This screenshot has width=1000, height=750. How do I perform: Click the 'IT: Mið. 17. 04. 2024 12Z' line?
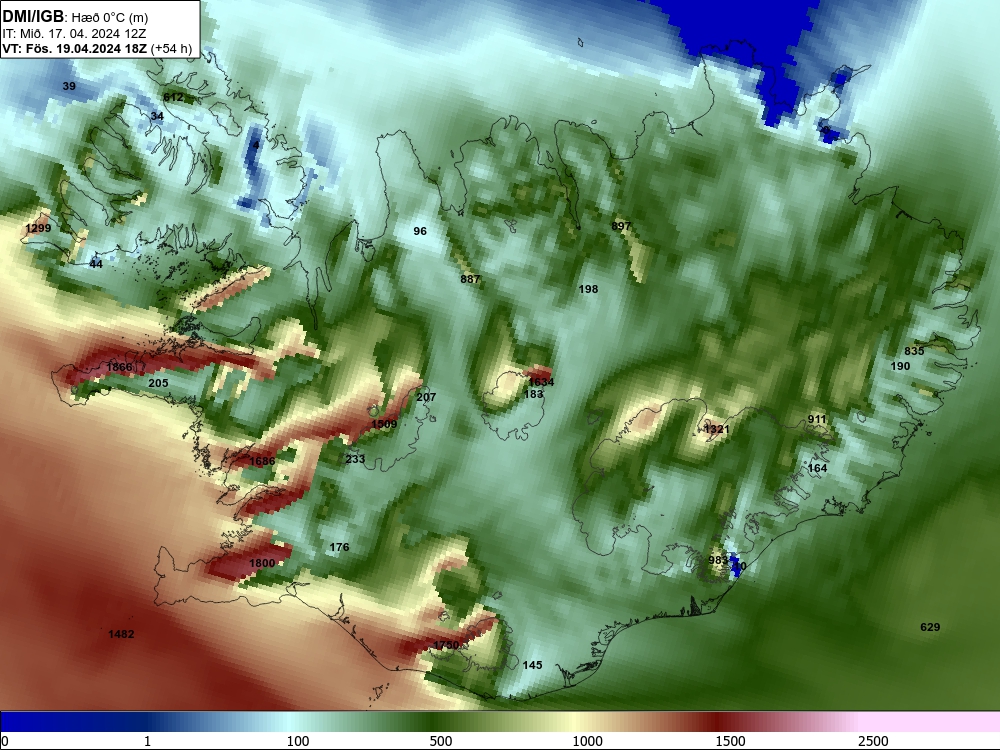click(74, 34)
